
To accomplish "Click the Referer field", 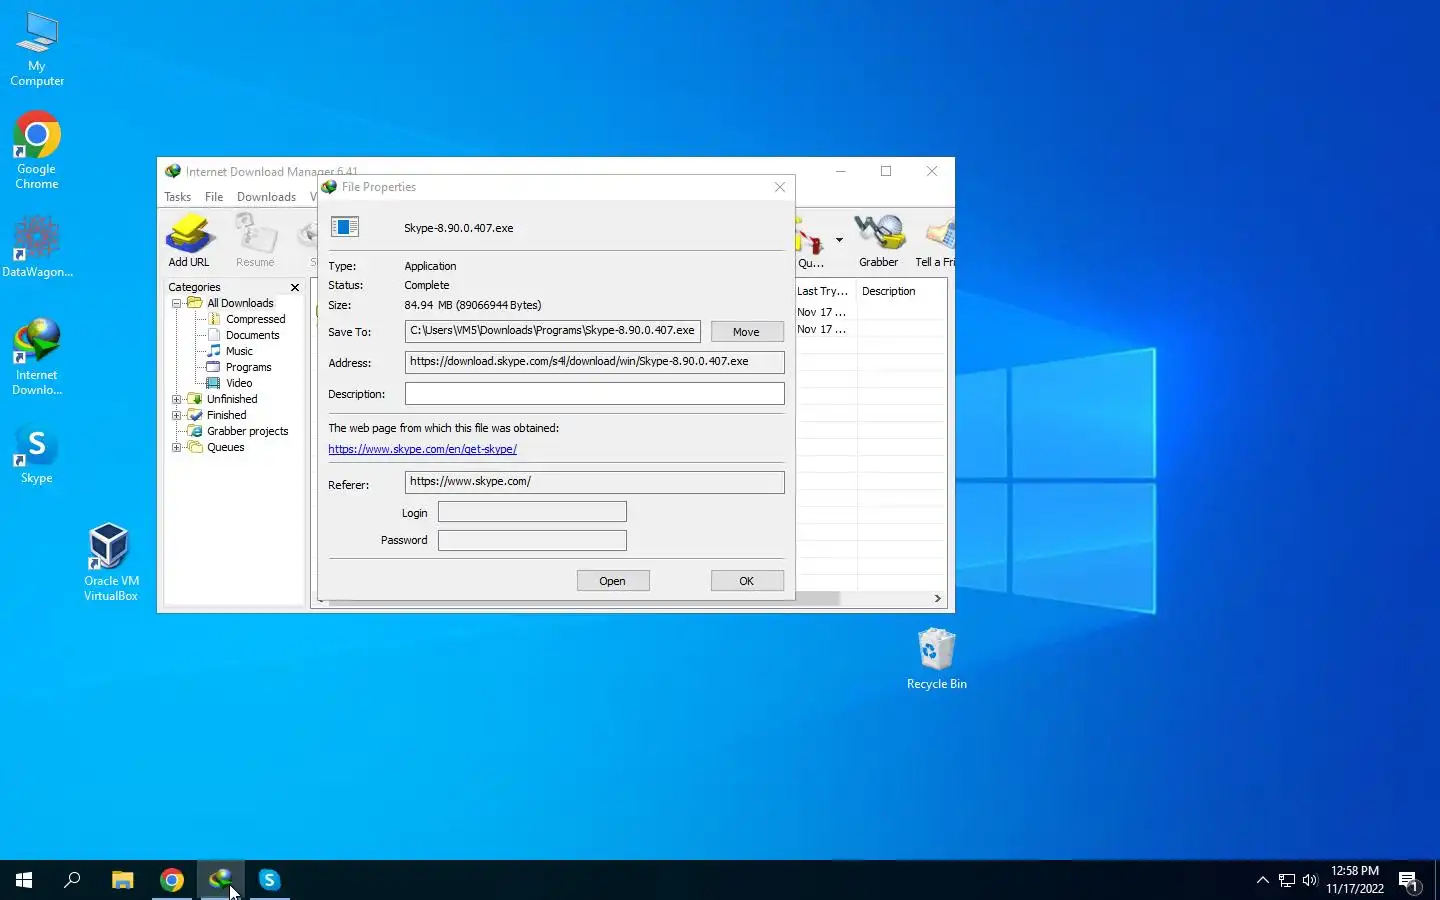I will [x=594, y=482].
